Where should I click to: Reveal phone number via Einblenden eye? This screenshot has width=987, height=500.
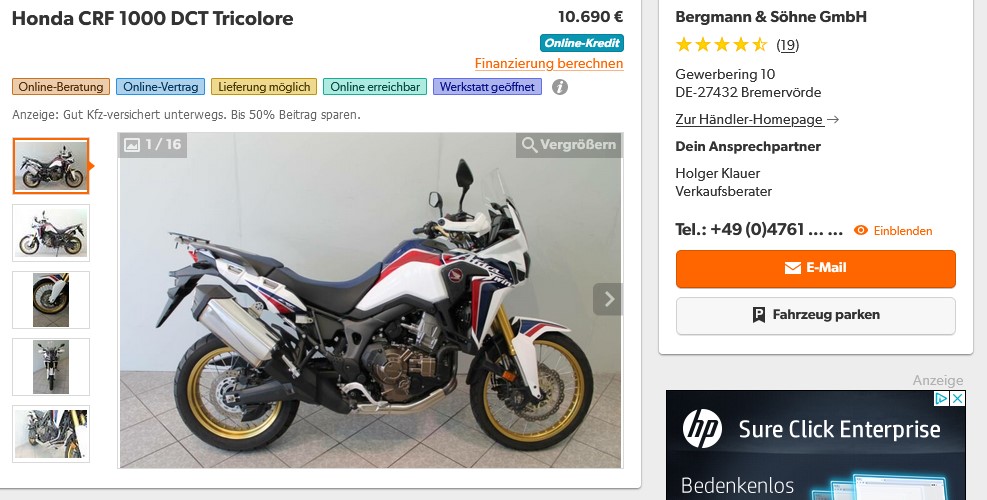coord(893,230)
